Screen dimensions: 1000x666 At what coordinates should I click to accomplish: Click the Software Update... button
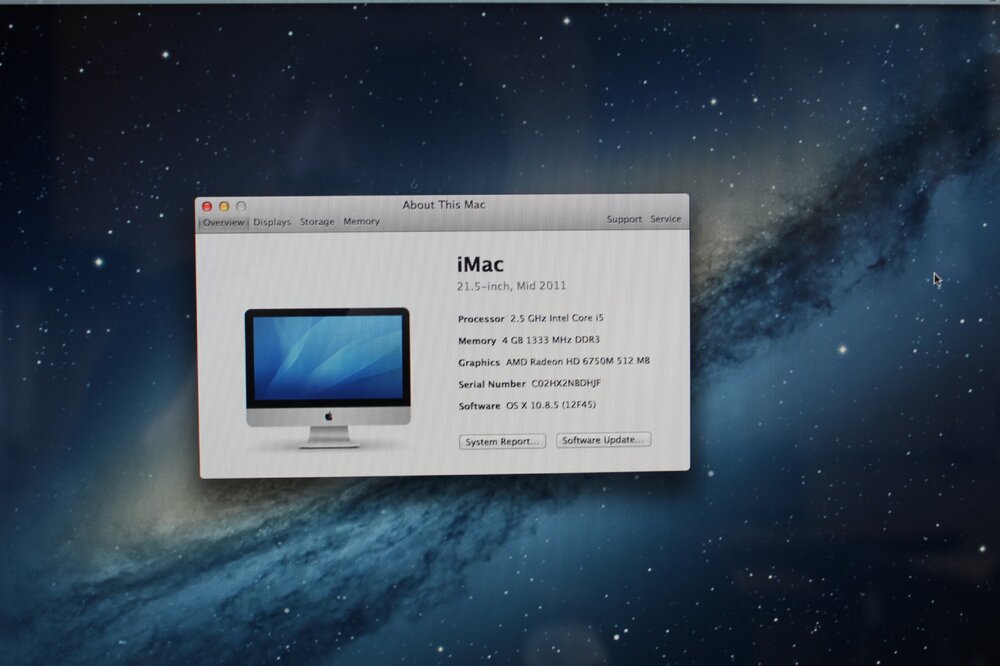pos(603,440)
